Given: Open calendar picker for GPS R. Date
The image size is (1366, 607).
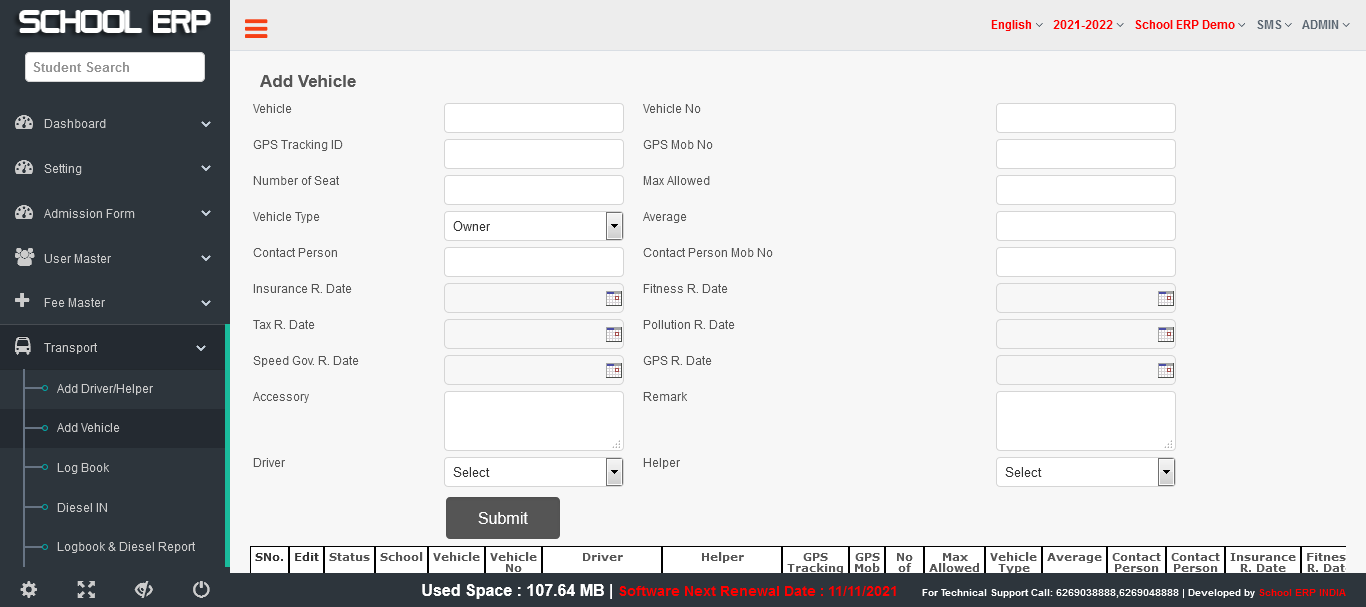Looking at the screenshot, I should point(1165,370).
